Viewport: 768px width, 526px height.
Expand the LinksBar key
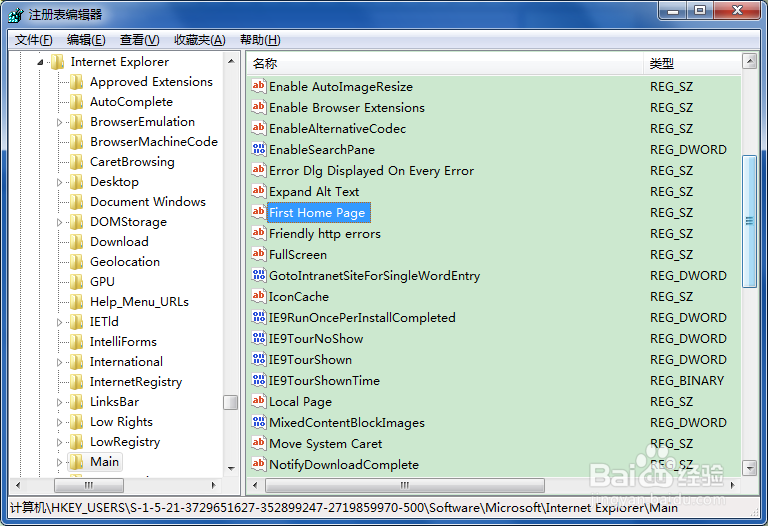[x=59, y=403]
